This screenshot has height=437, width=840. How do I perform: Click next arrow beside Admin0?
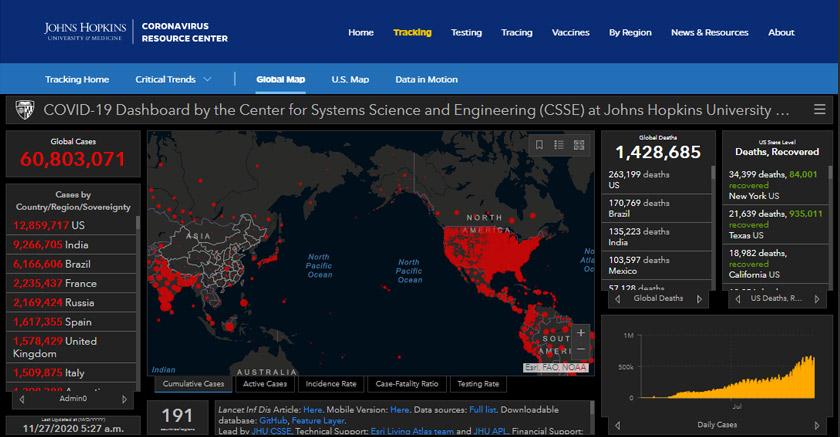pos(126,398)
